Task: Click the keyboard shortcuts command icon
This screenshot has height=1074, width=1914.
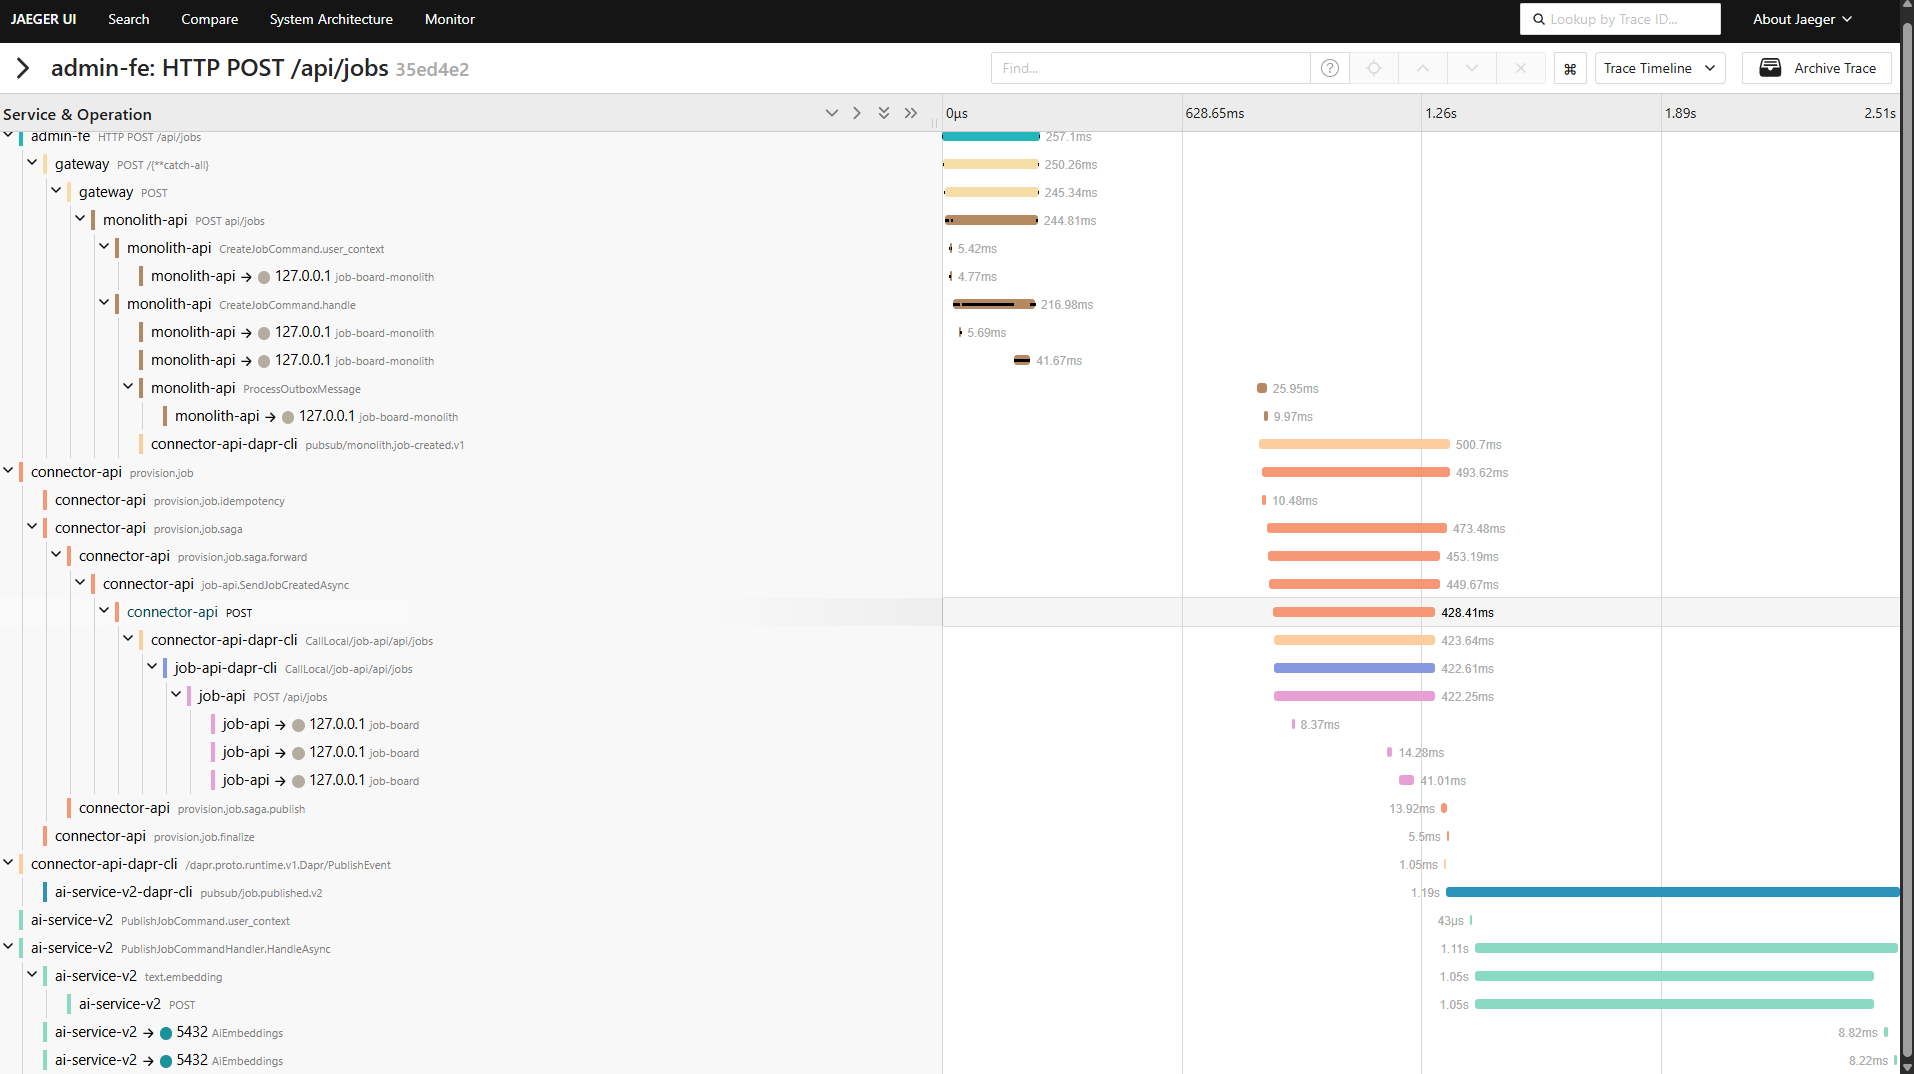Action: [1570, 69]
